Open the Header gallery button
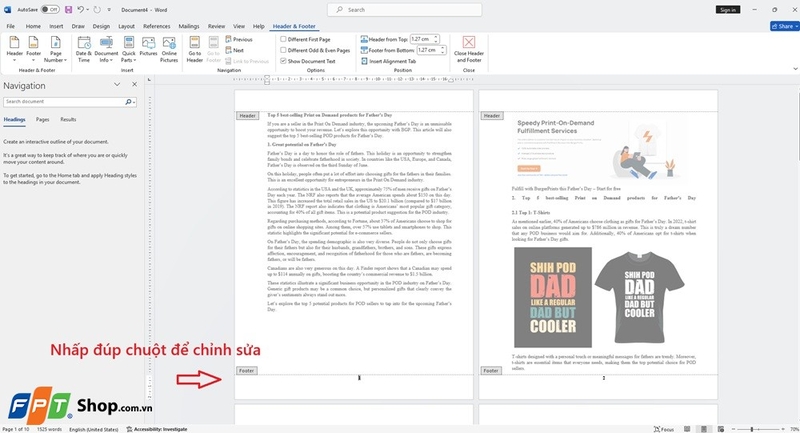The height and width of the screenshot is (433, 800). click(x=14, y=49)
